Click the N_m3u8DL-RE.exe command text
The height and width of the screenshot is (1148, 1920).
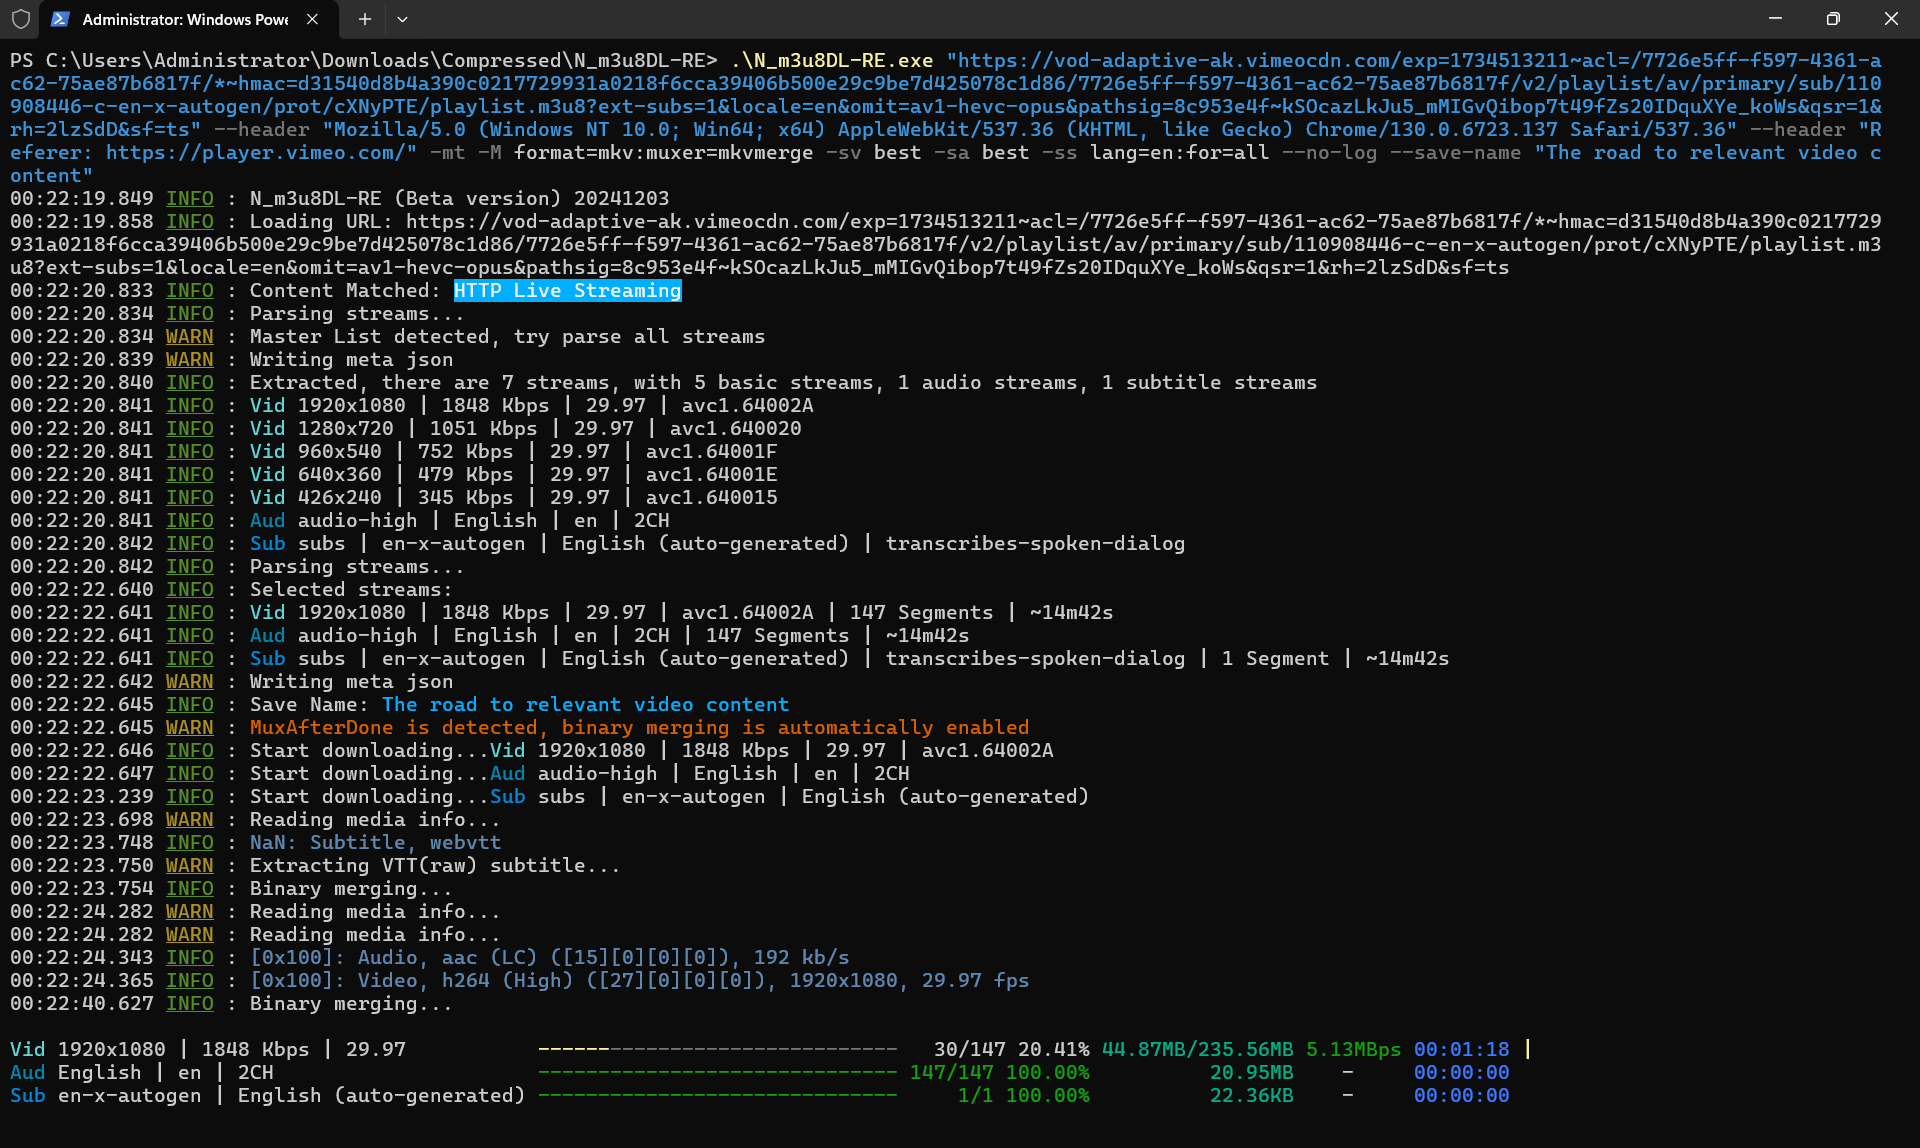coord(832,60)
